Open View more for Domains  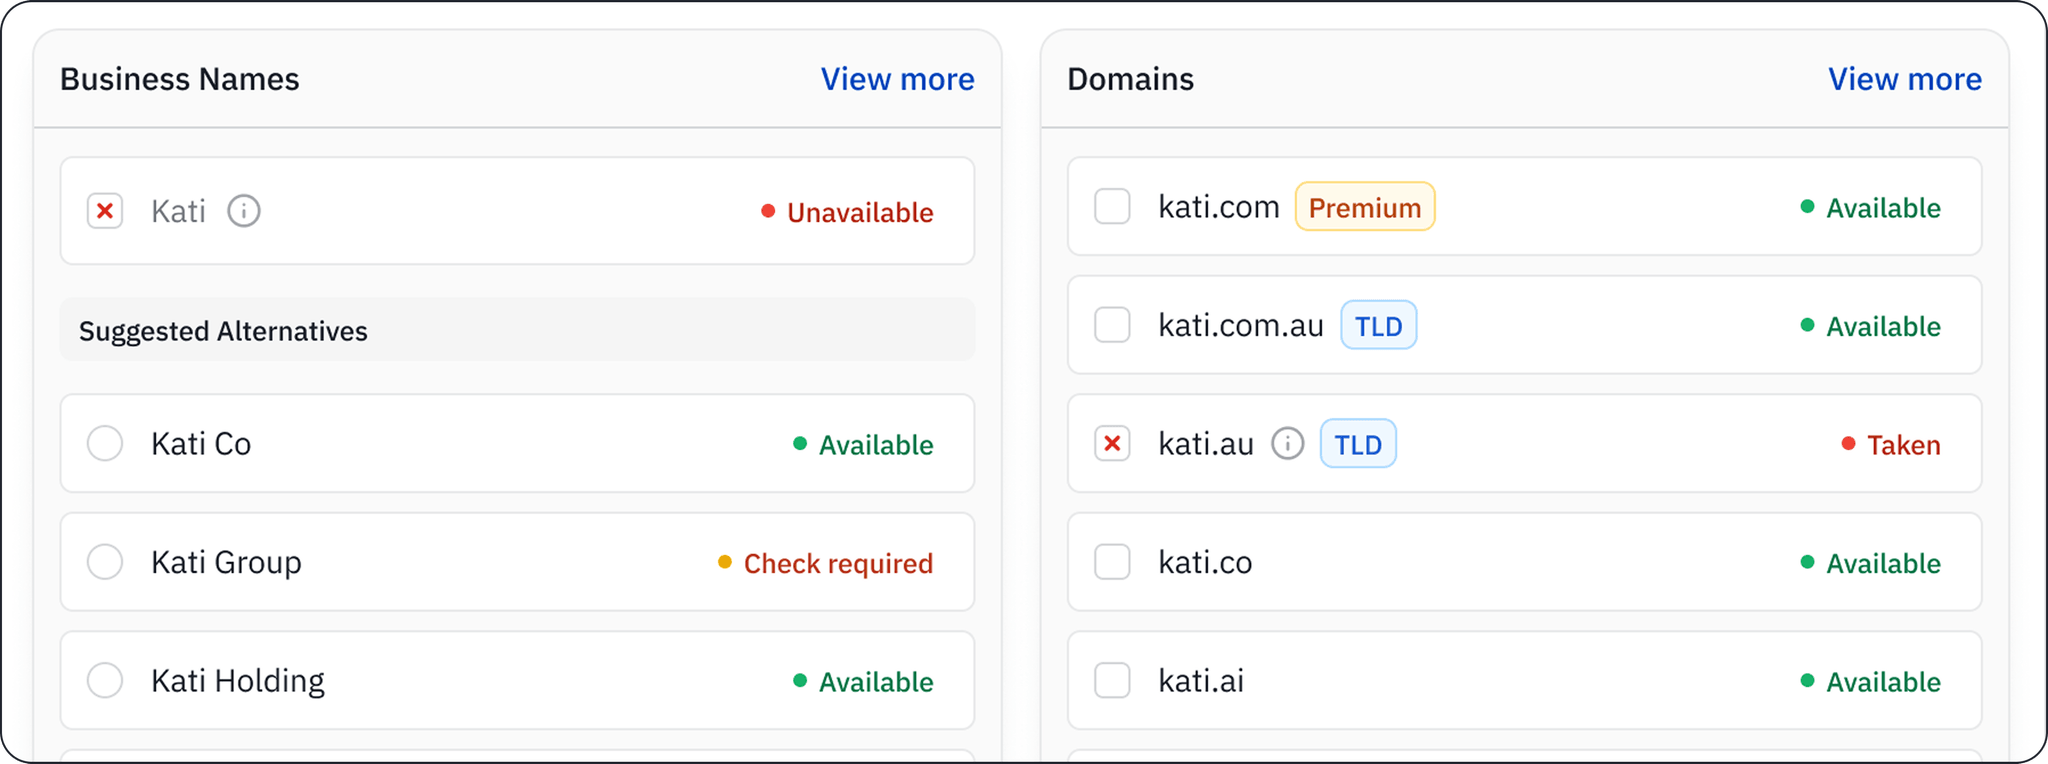pyautogui.click(x=1905, y=79)
